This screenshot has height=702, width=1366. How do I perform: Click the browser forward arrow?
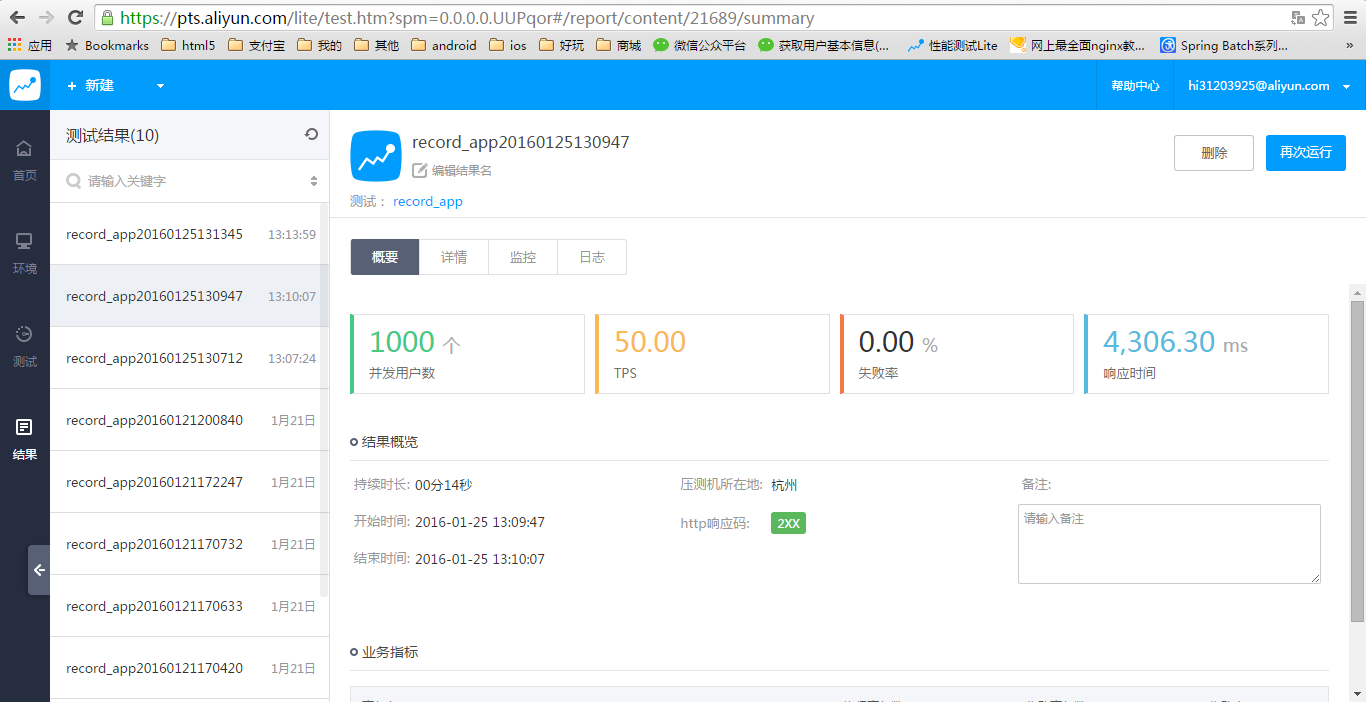point(46,17)
